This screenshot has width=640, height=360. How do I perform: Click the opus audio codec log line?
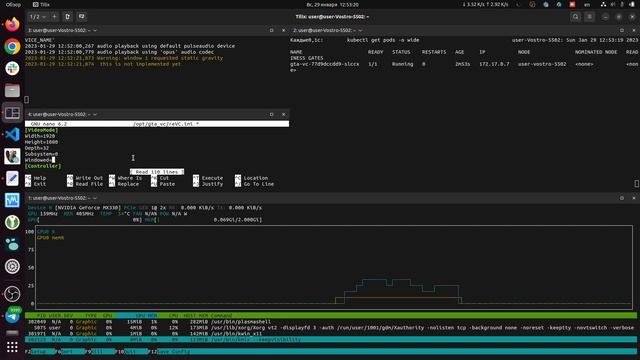pyautogui.click(x=119, y=52)
